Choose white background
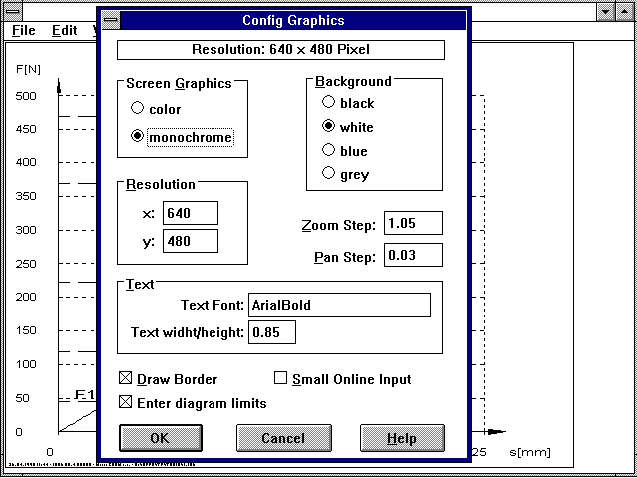 [327, 127]
